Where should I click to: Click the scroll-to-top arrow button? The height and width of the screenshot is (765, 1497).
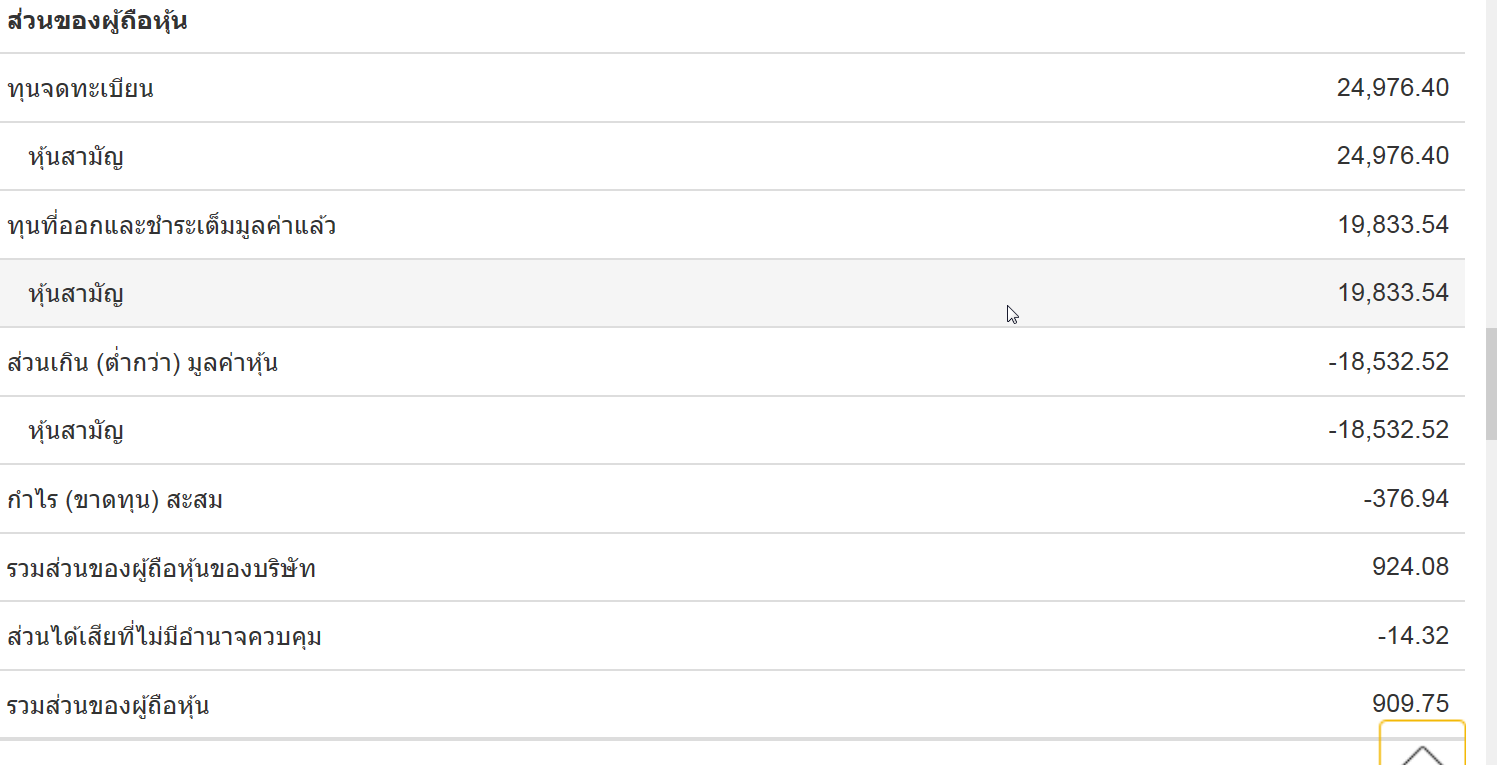[1422, 743]
